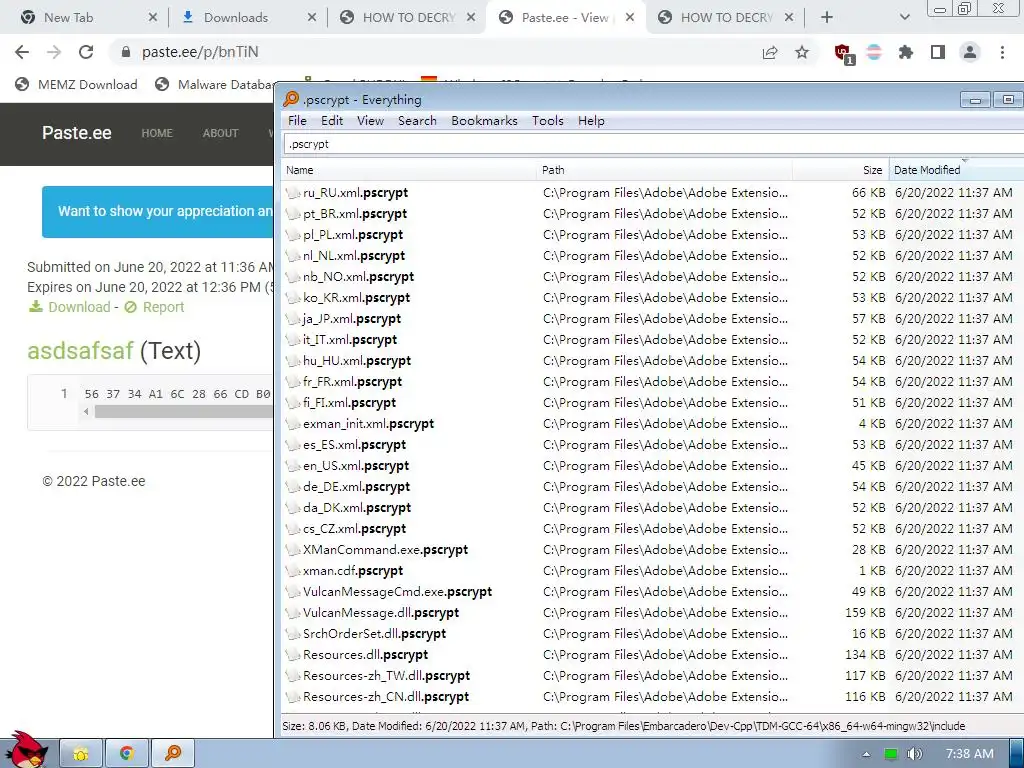Select file VulcanMessage.dll.pscrypt
1024x768 pixels.
(381, 613)
